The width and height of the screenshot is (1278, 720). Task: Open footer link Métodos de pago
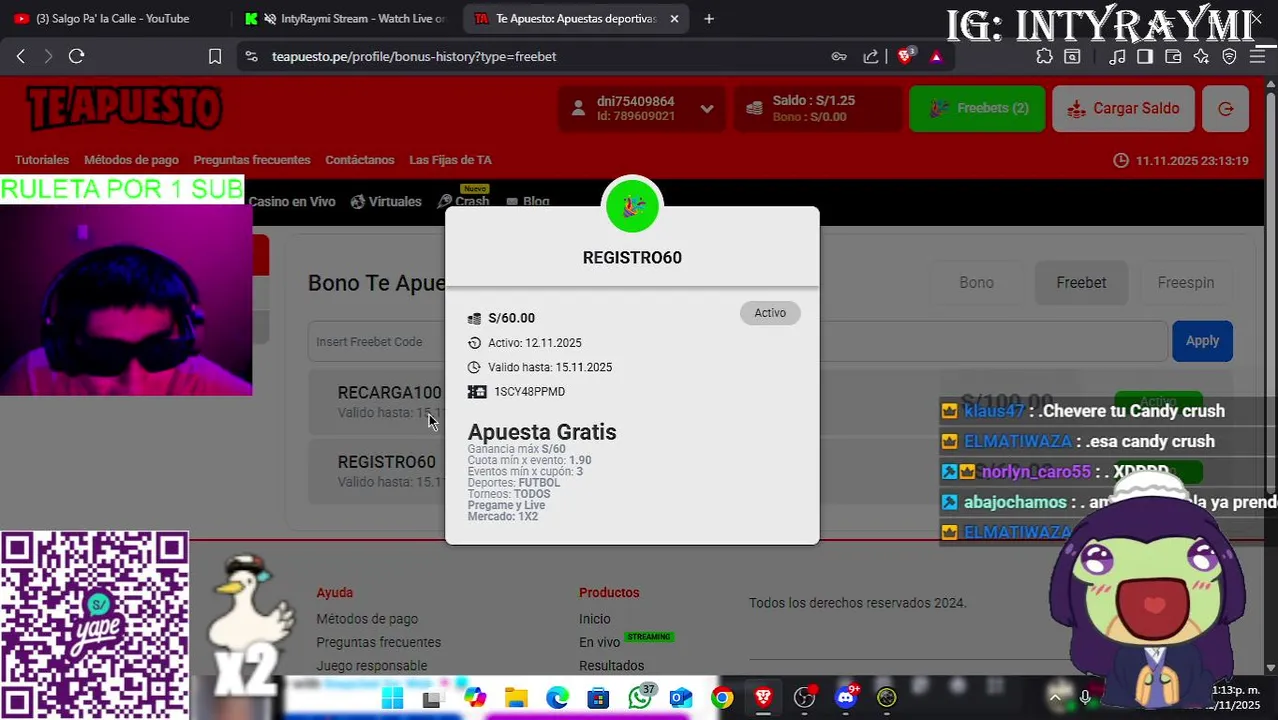click(367, 619)
